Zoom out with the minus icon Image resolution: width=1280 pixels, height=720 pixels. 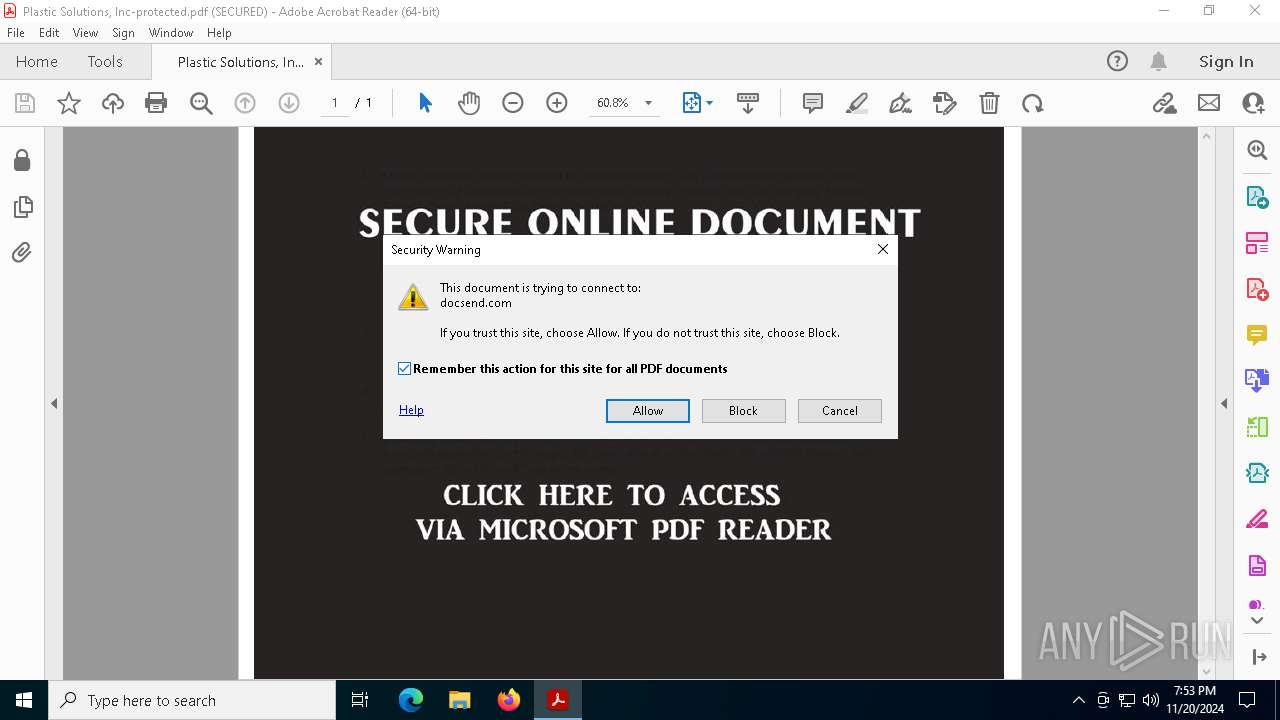(513, 103)
